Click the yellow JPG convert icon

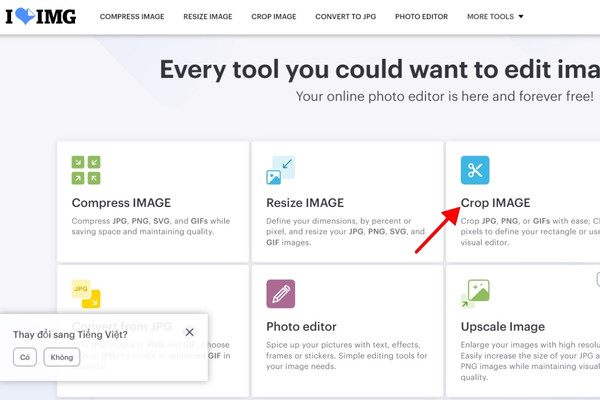click(86, 294)
